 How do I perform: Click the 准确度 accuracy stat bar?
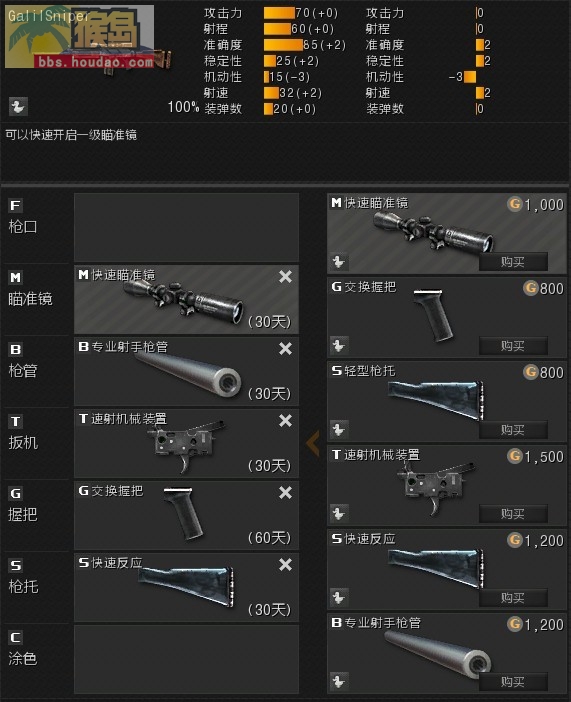(x=283, y=45)
